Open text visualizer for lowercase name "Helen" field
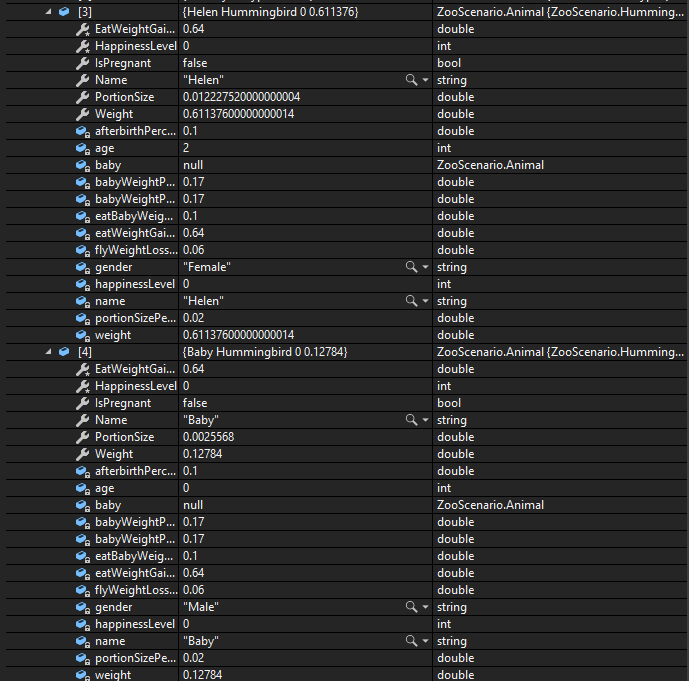The width and height of the screenshot is (689, 681). pos(411,301)
